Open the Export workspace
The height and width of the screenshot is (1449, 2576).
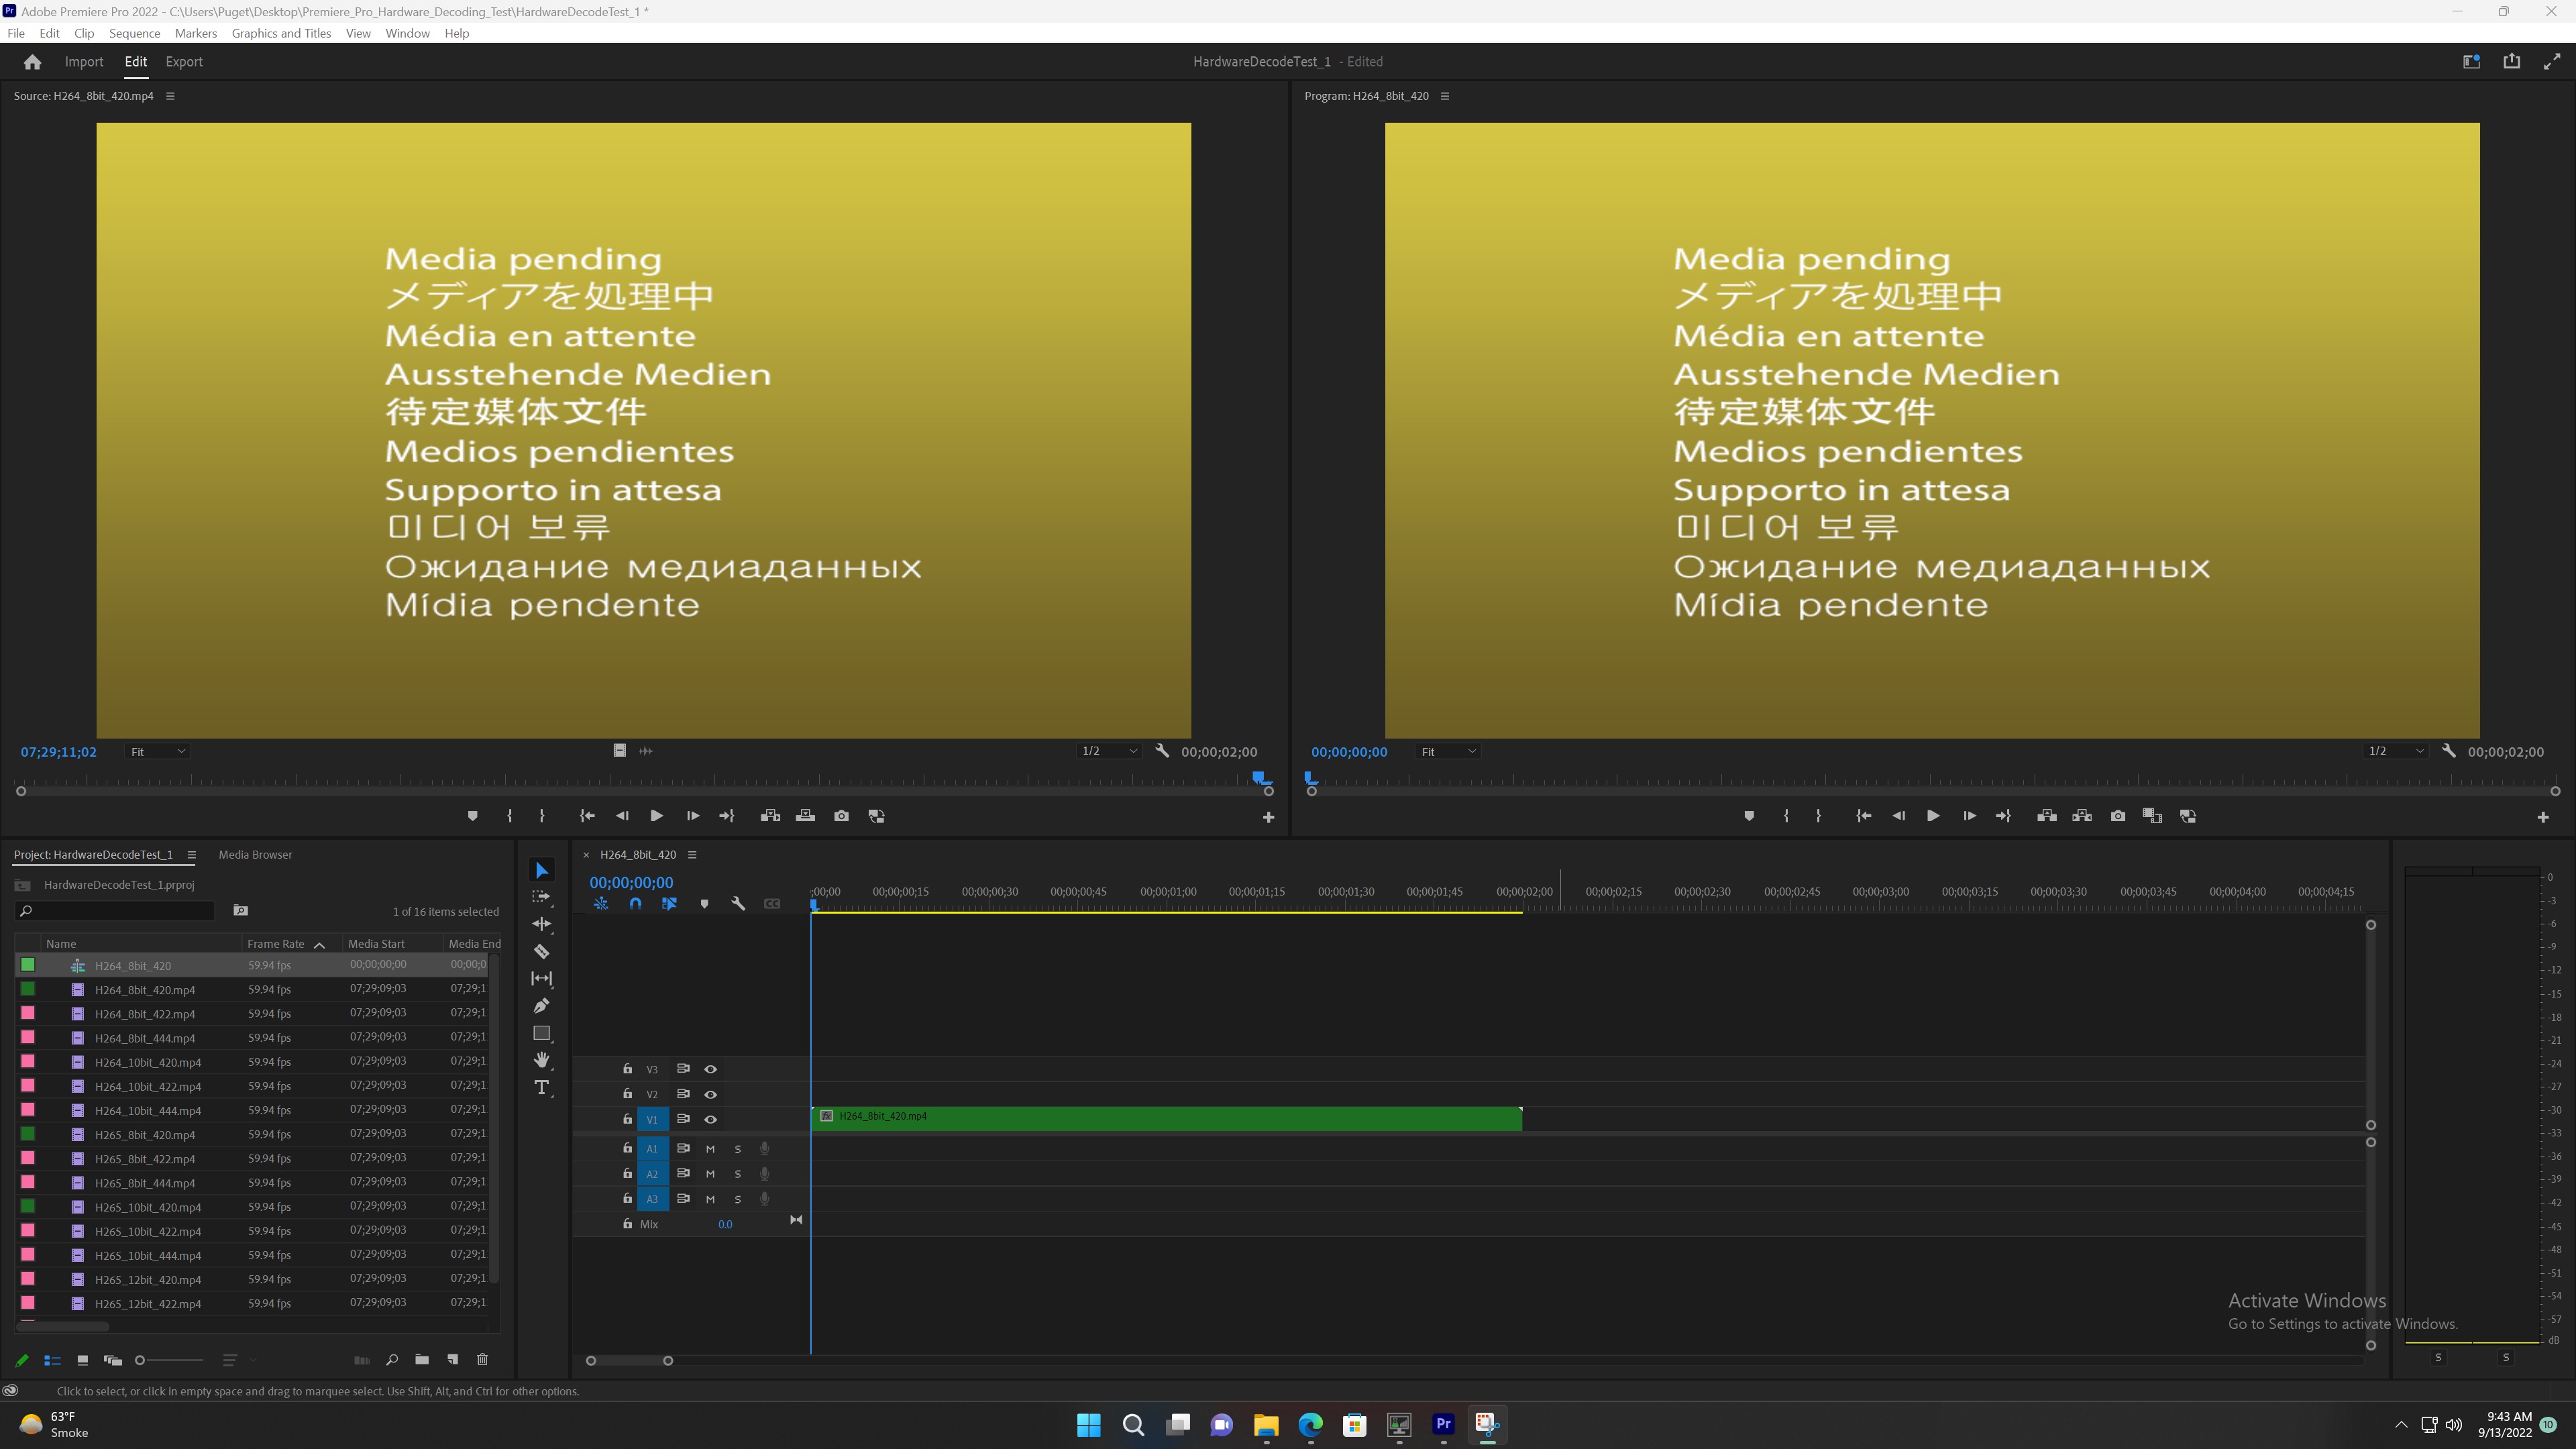pos(183,61)
